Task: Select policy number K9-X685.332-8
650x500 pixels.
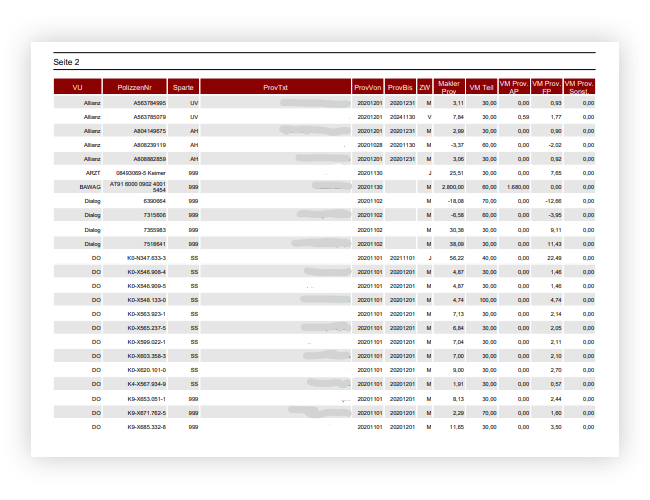Action: [x=146, y=427]
